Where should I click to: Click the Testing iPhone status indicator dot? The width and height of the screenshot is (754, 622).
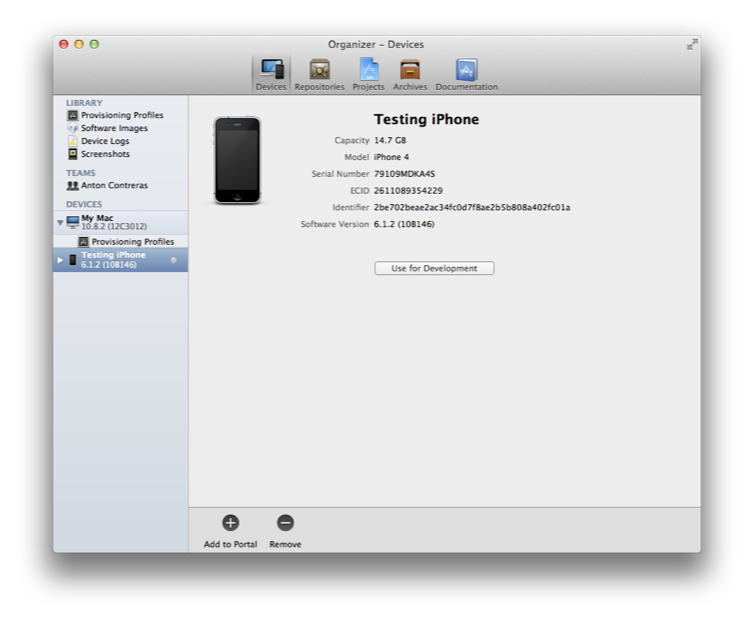tap(173, 260)
